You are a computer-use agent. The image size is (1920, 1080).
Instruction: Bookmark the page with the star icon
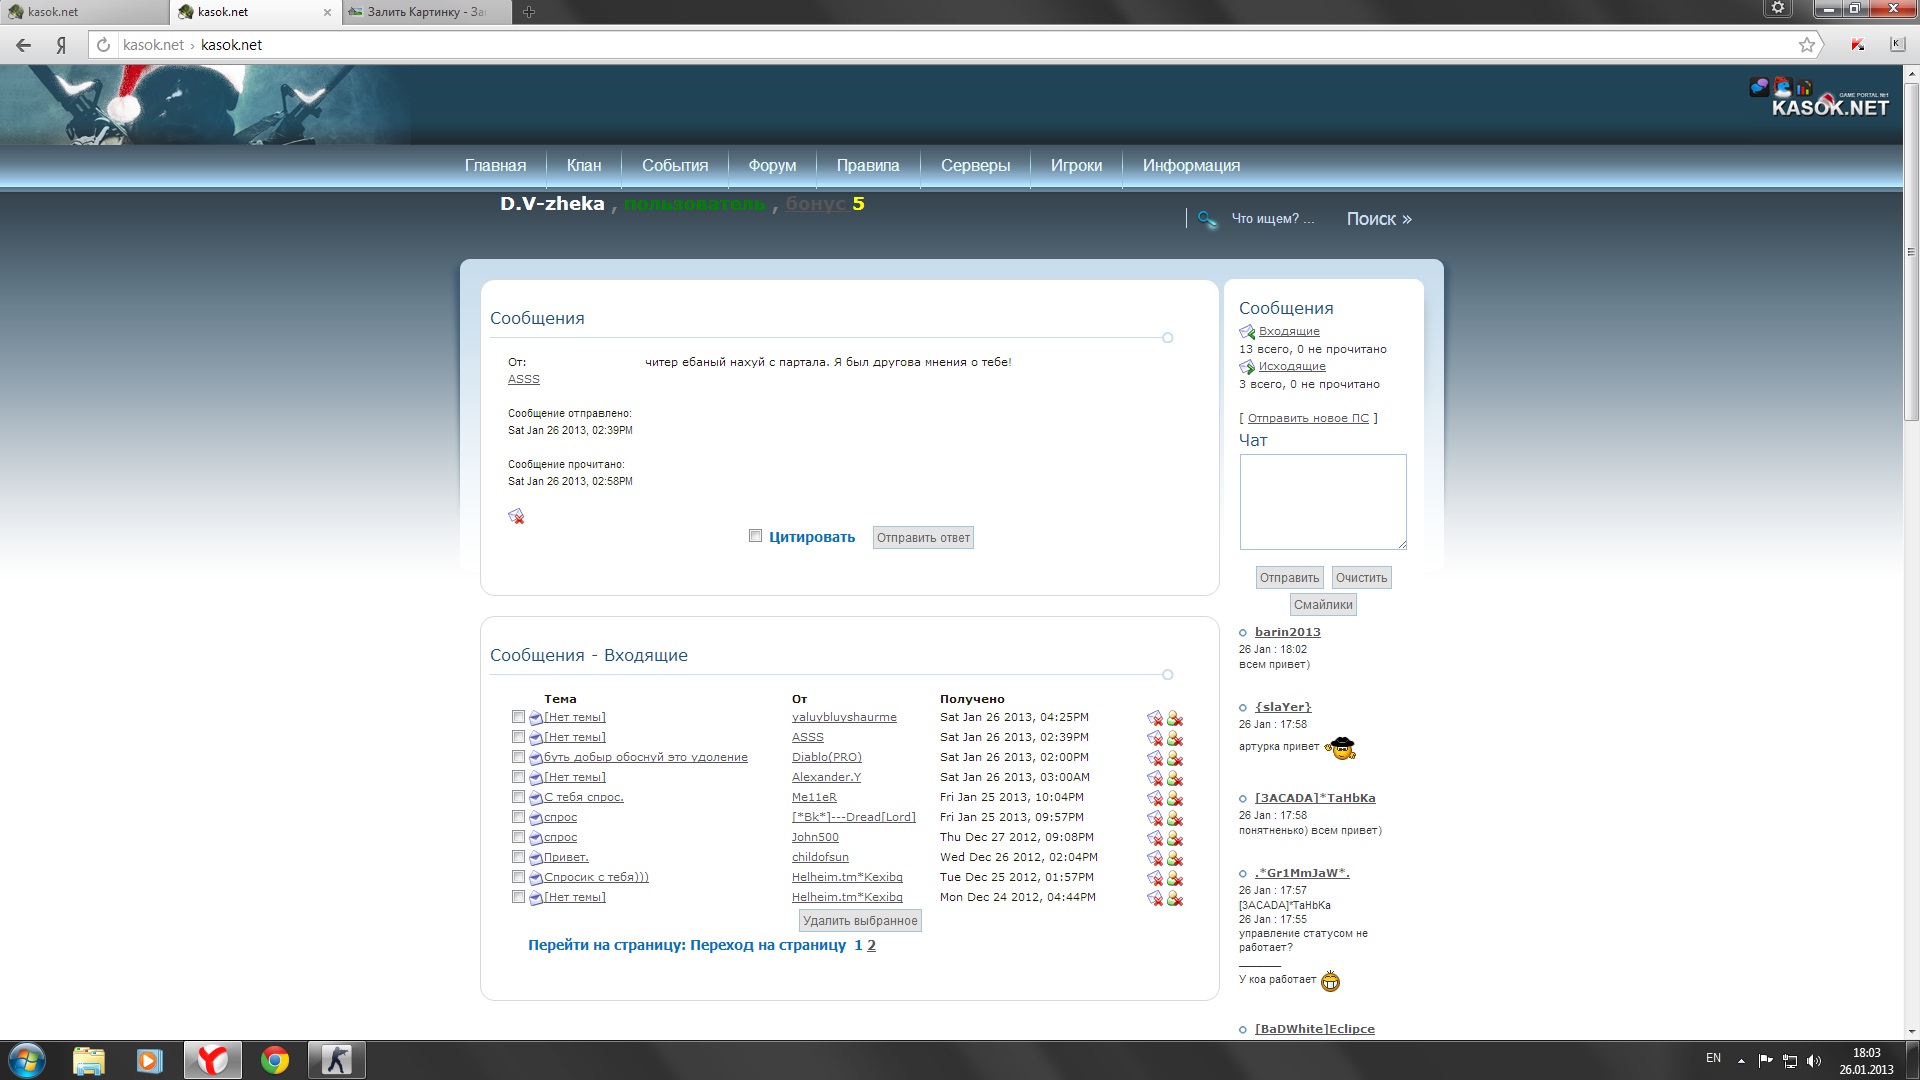(x=1806, y=45)
